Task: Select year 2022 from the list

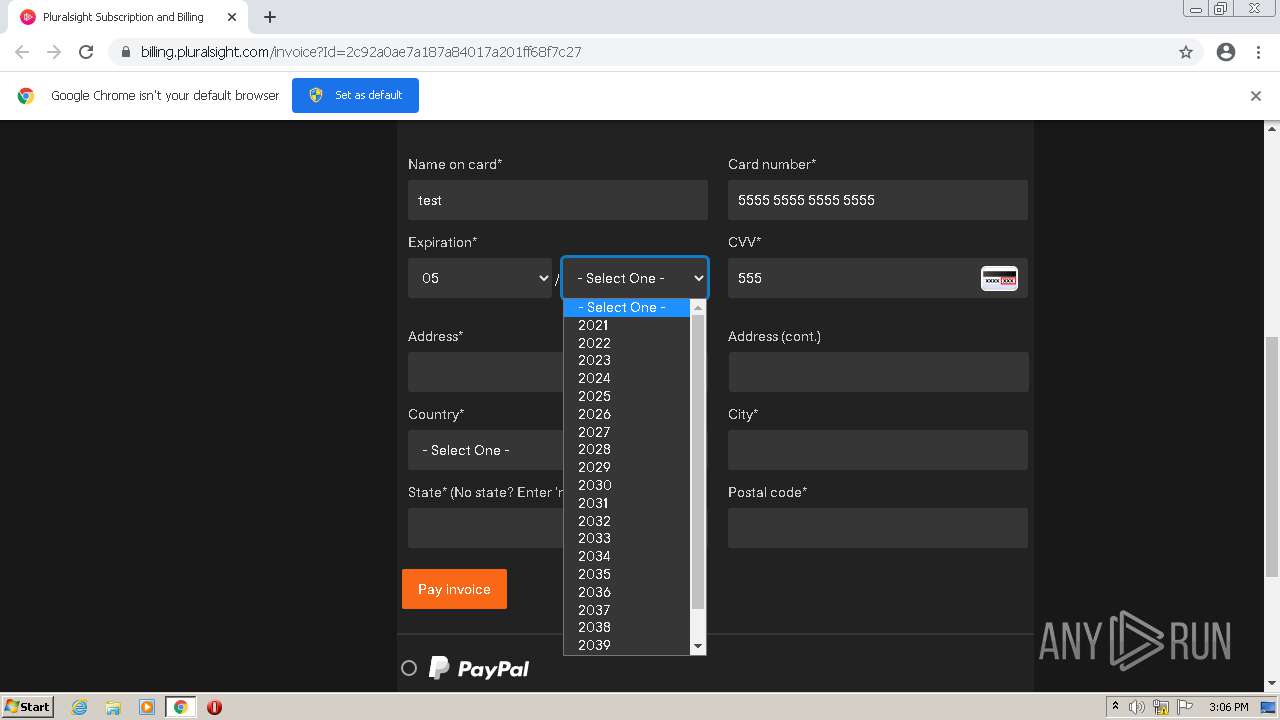Action: click(x=627, y=343)
